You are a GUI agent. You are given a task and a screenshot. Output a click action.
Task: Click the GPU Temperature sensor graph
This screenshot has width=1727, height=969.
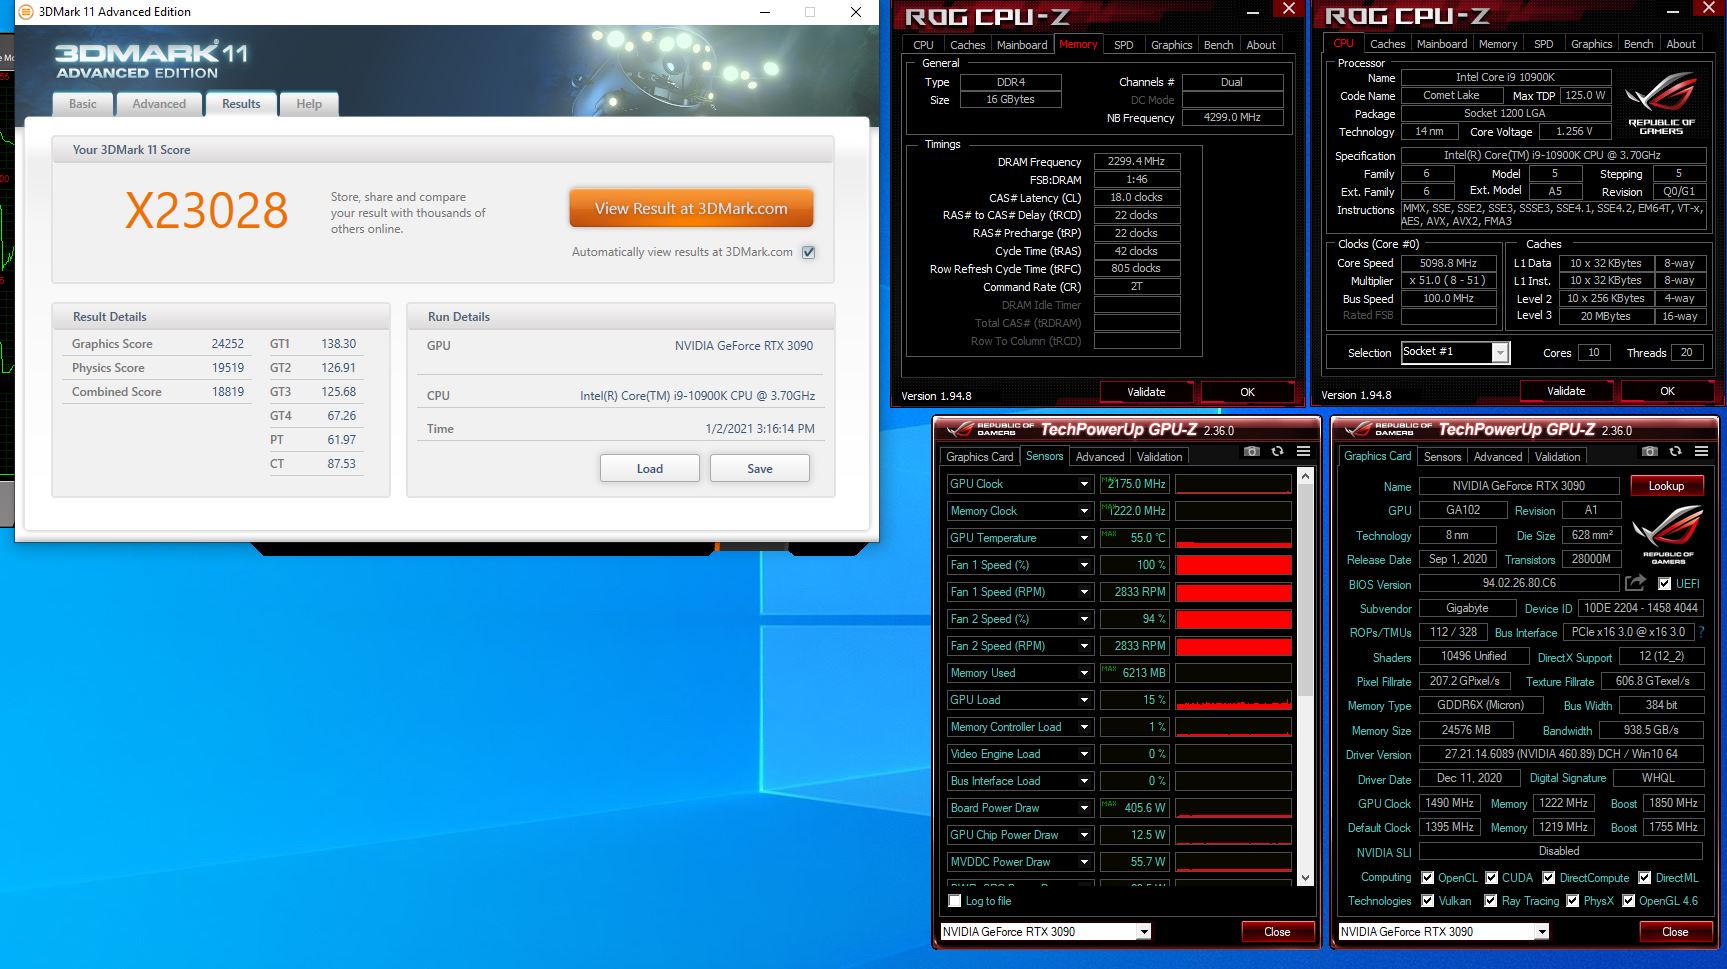[1233, 538]
